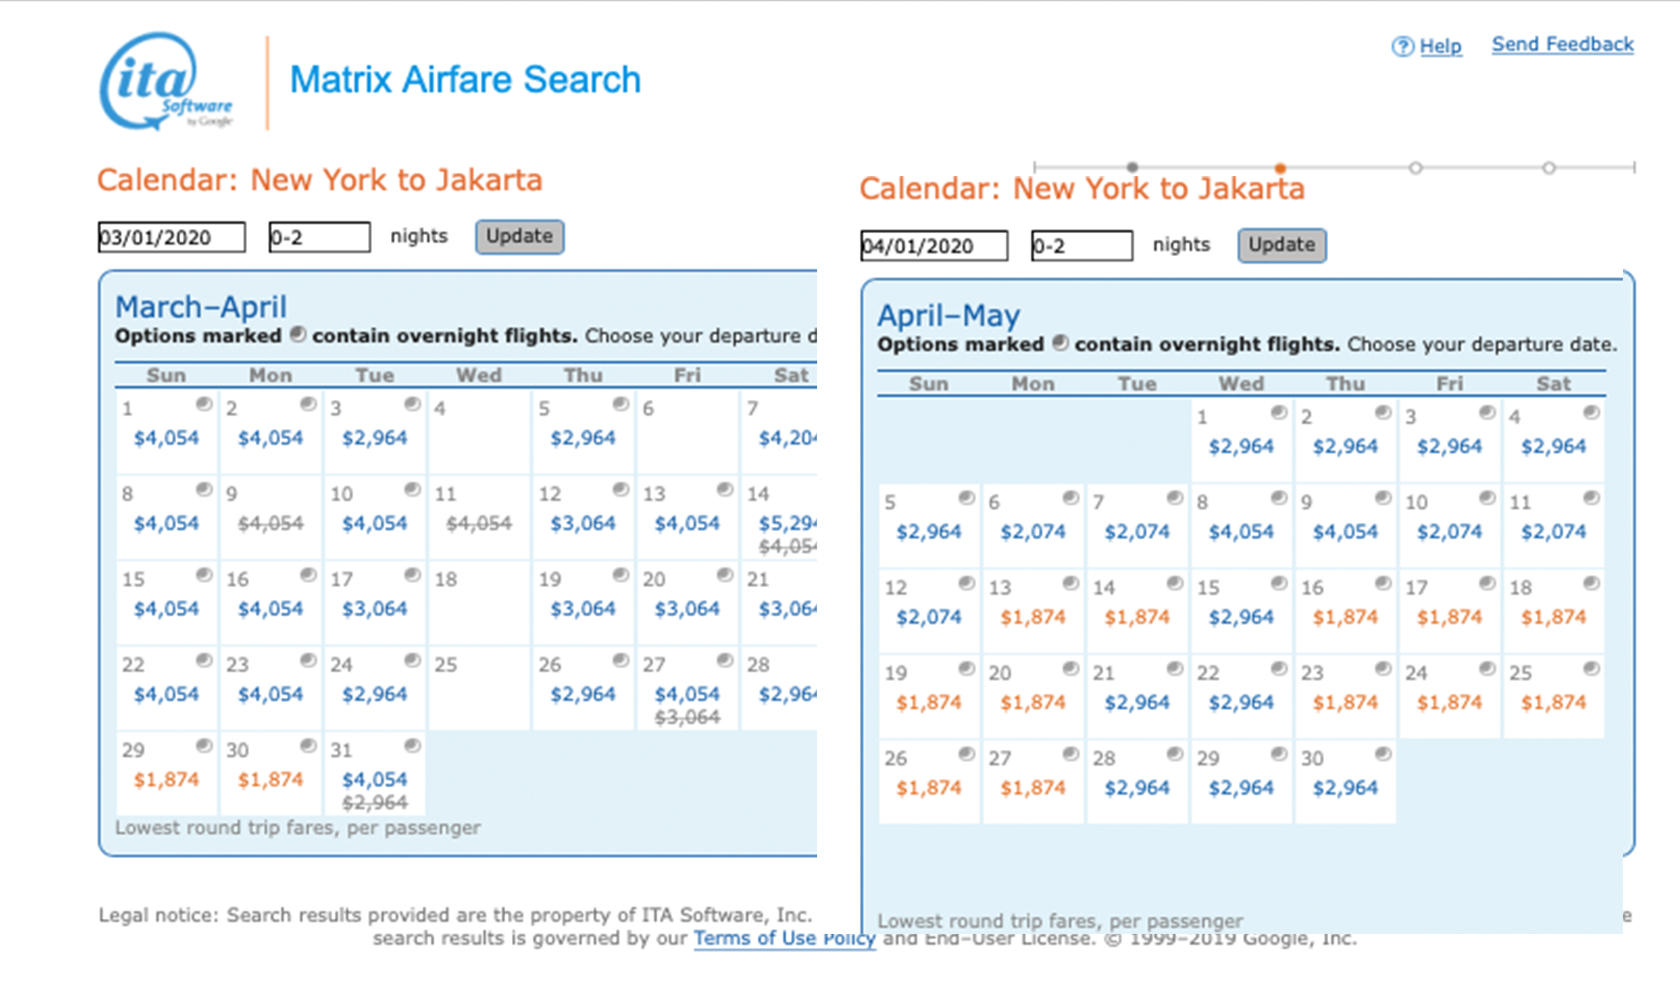Choose April 6 fare of $2,074
Image resolution: width=1680 pixels, height=1008 pixels.
tap(1033, 532)
